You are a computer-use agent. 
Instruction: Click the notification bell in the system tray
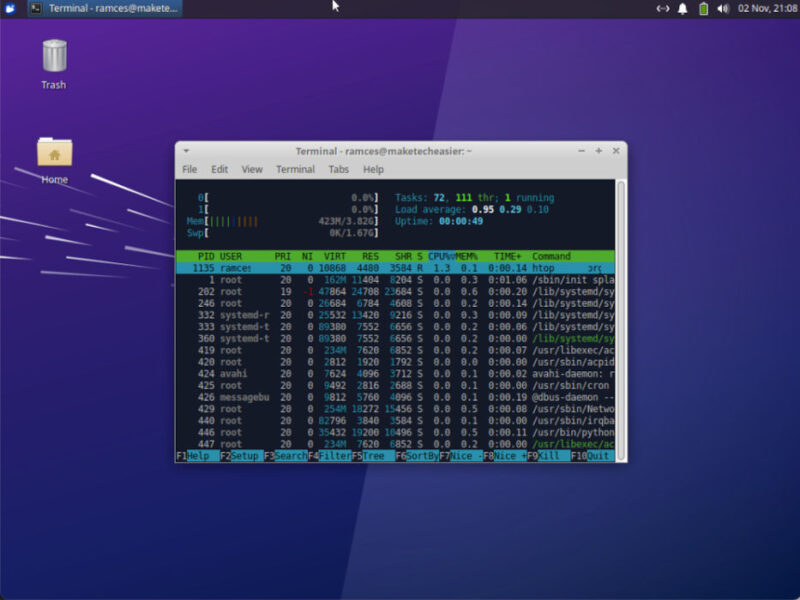point(684,8)
